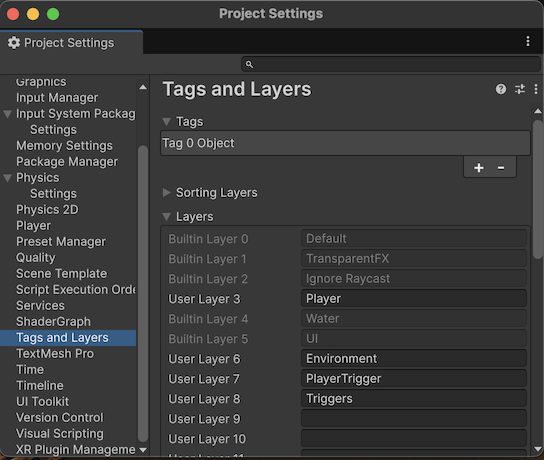Open Timeline settings
The height and width of the screenshot is (460, 544).
coord(40,385)
